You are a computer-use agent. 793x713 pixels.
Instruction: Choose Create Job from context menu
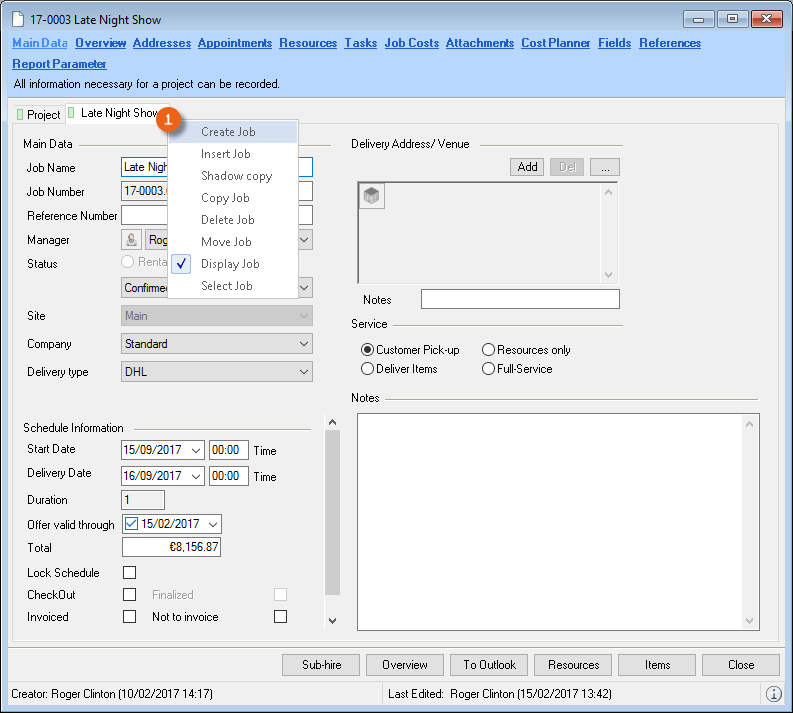(228, 132)
